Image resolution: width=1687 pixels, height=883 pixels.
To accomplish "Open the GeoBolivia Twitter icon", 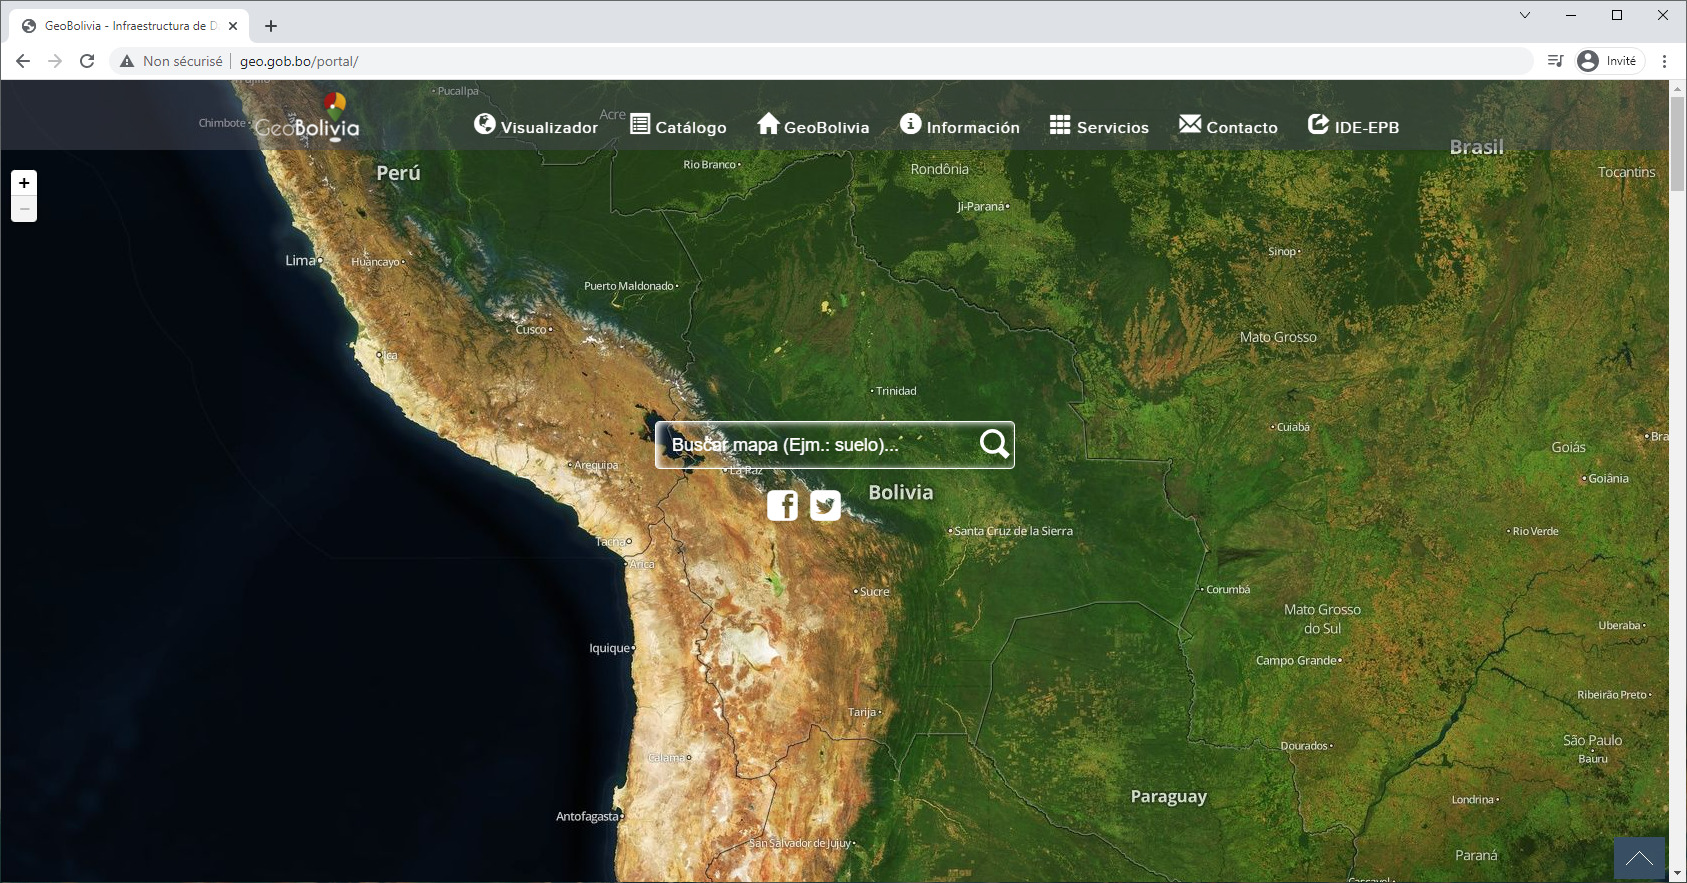I will (825, 506).
